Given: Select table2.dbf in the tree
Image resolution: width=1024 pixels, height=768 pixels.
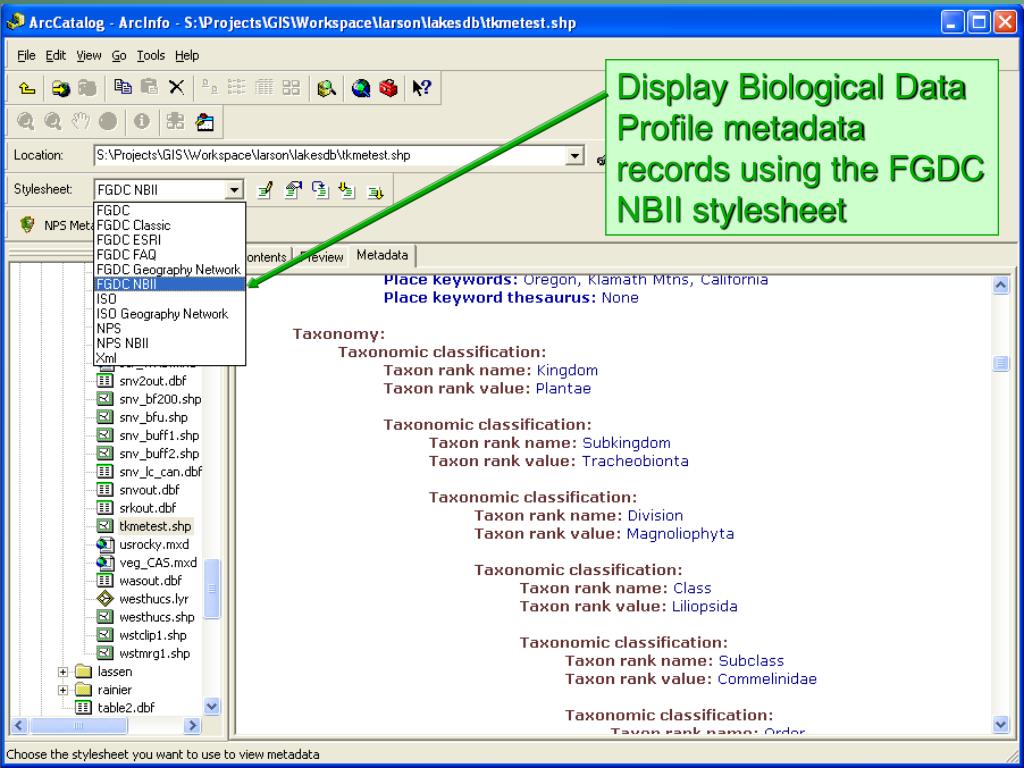Looking at the screenshot, I should (x=127, y=707).
